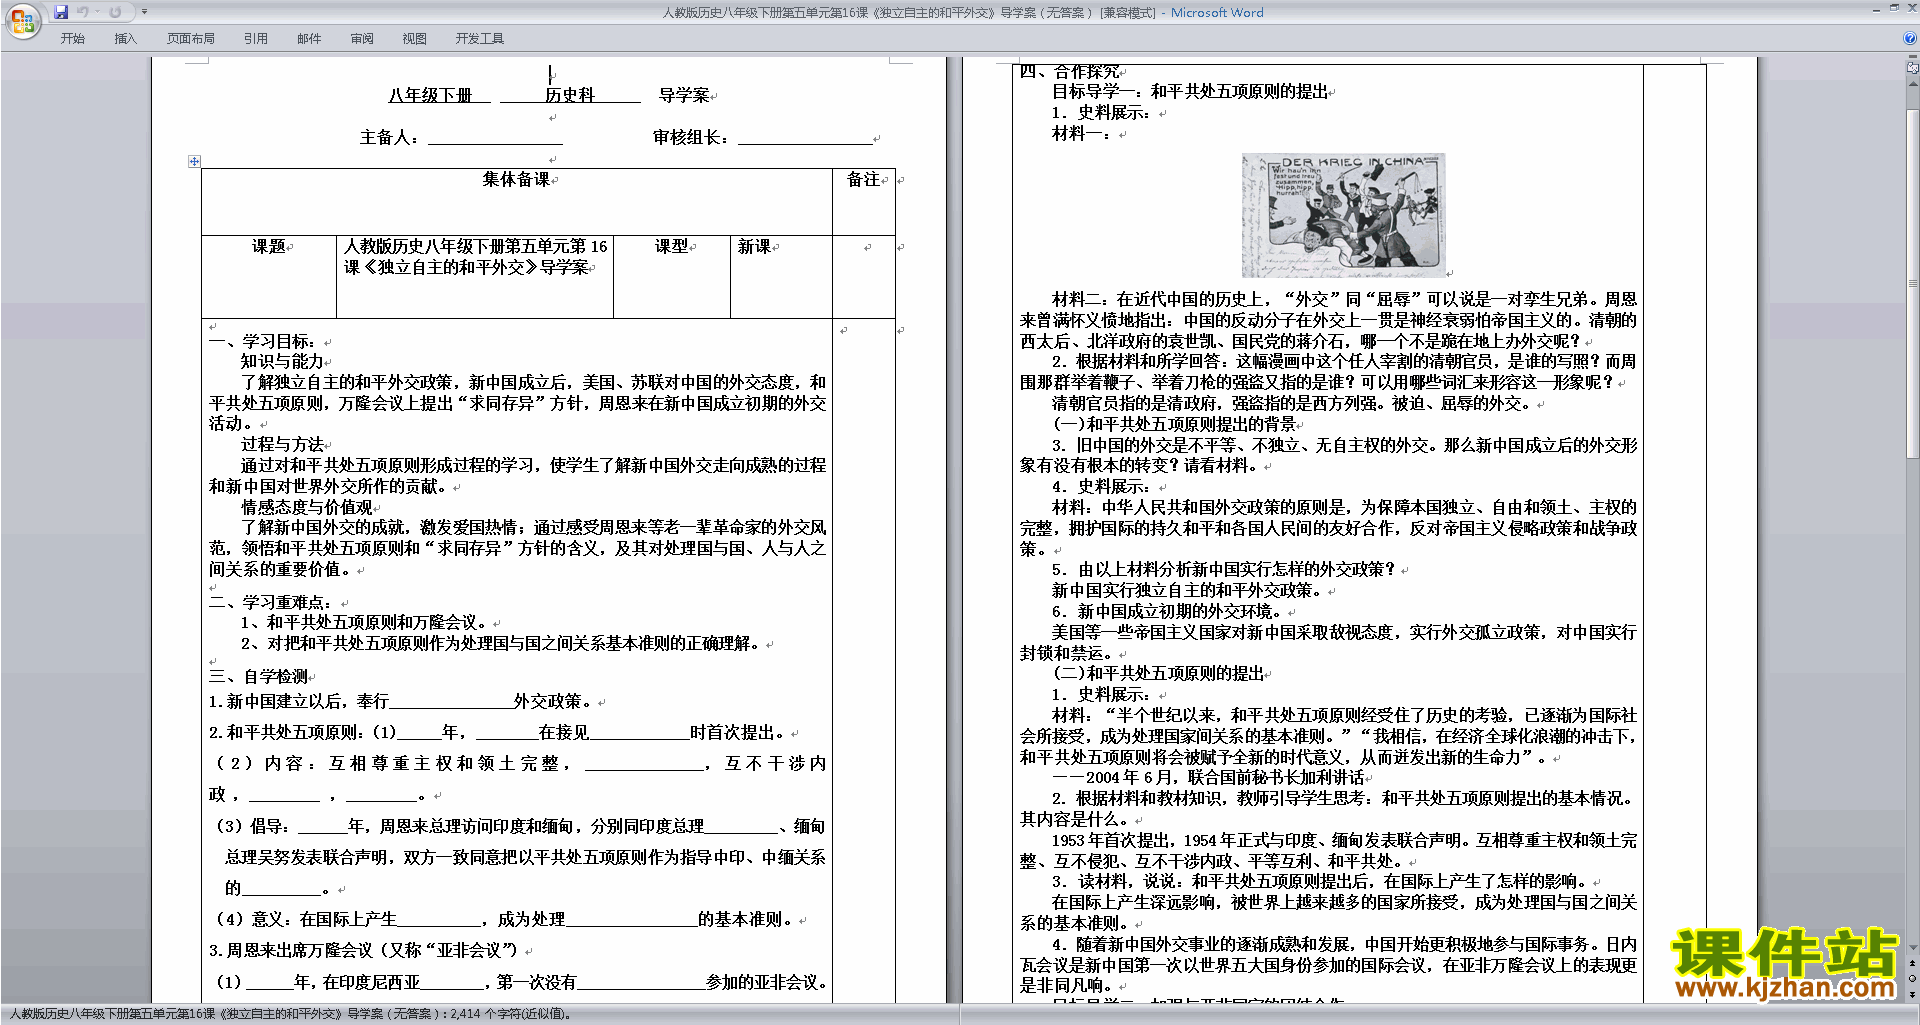1920x1025 pixels.
Task: Click the Next Page double-arrow button
Action: click(1913, 994)
